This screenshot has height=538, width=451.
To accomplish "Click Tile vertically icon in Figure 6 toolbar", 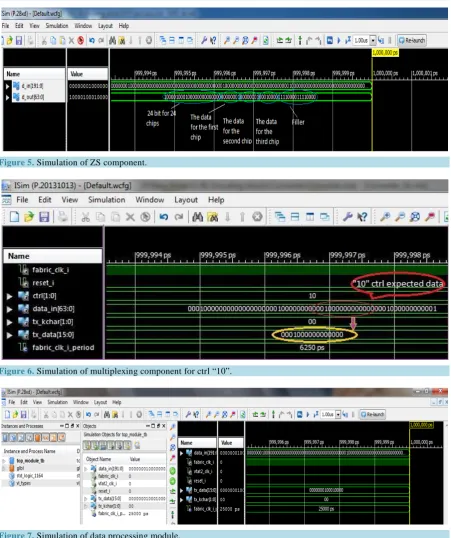I will click(x=310, y=217).
